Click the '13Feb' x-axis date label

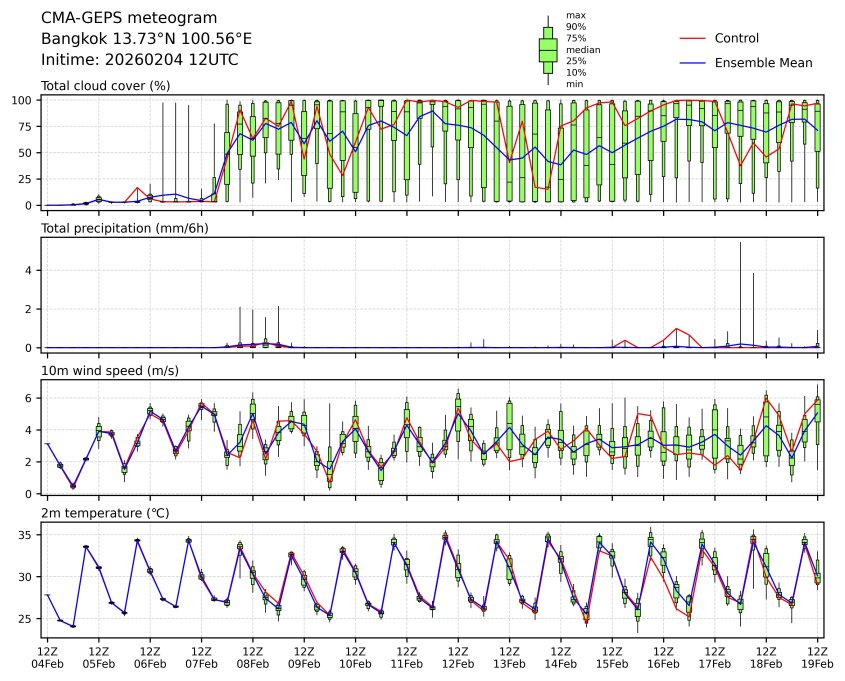coord(509,664)
